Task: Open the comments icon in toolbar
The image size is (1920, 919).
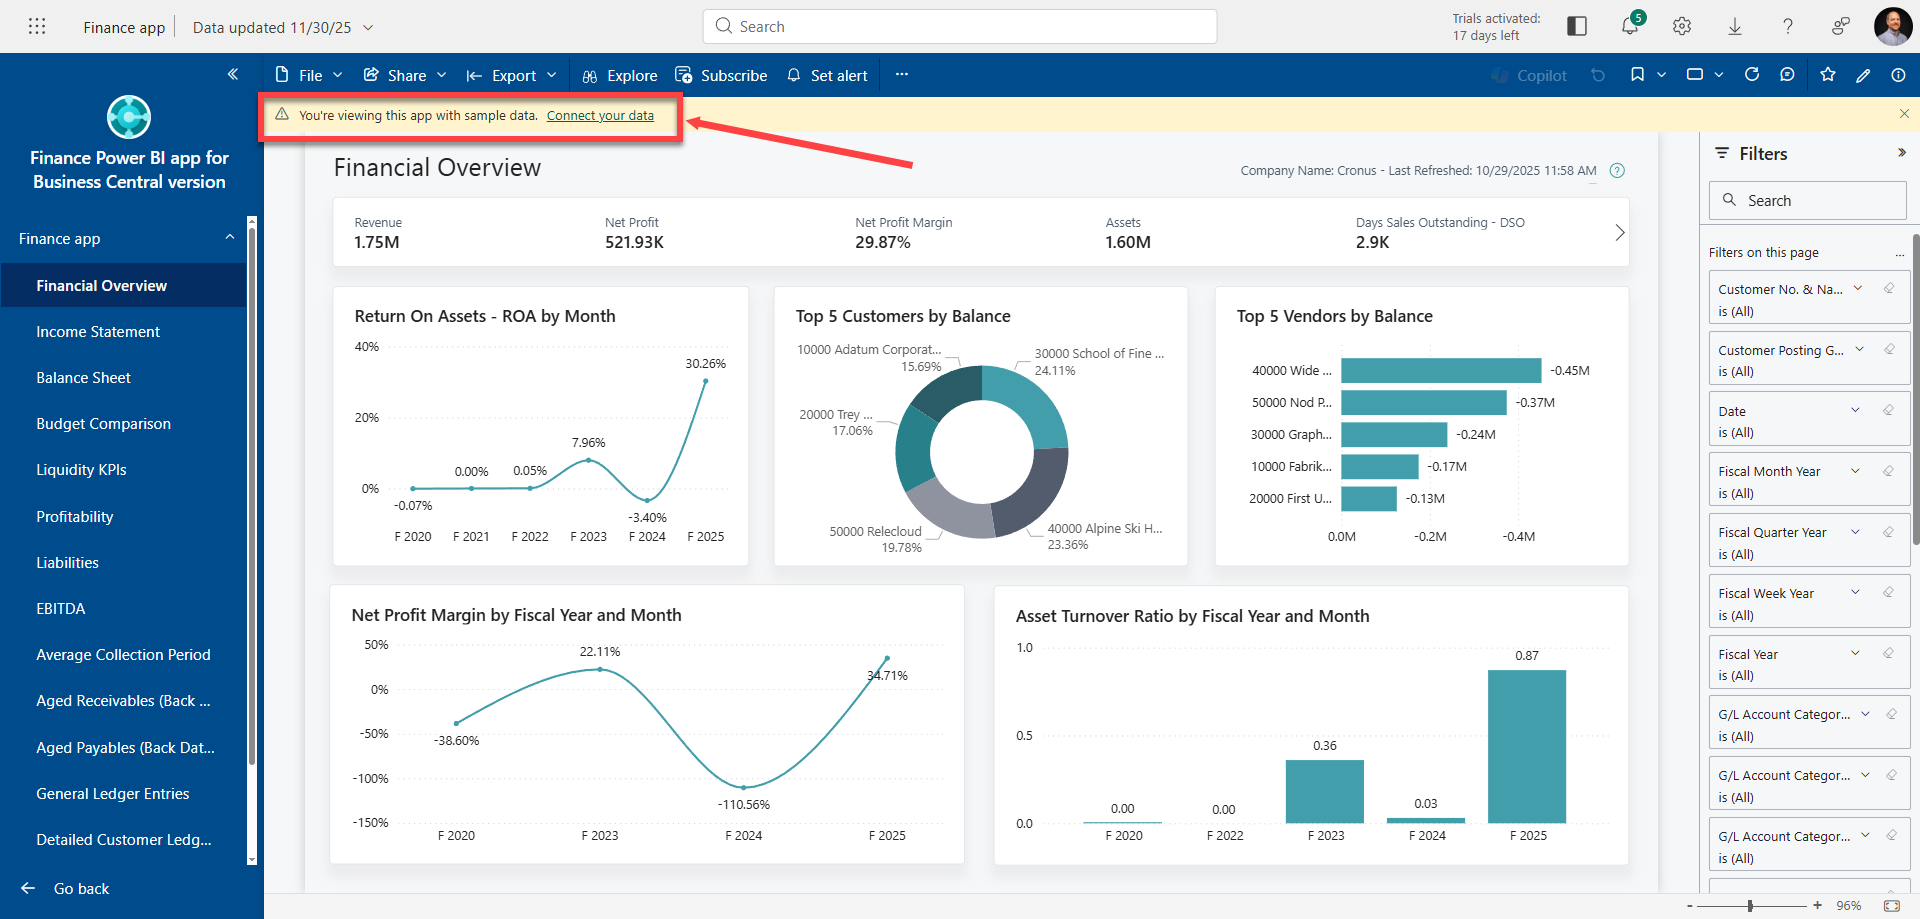Action: pyautogui.click(x=1787, y=75)
